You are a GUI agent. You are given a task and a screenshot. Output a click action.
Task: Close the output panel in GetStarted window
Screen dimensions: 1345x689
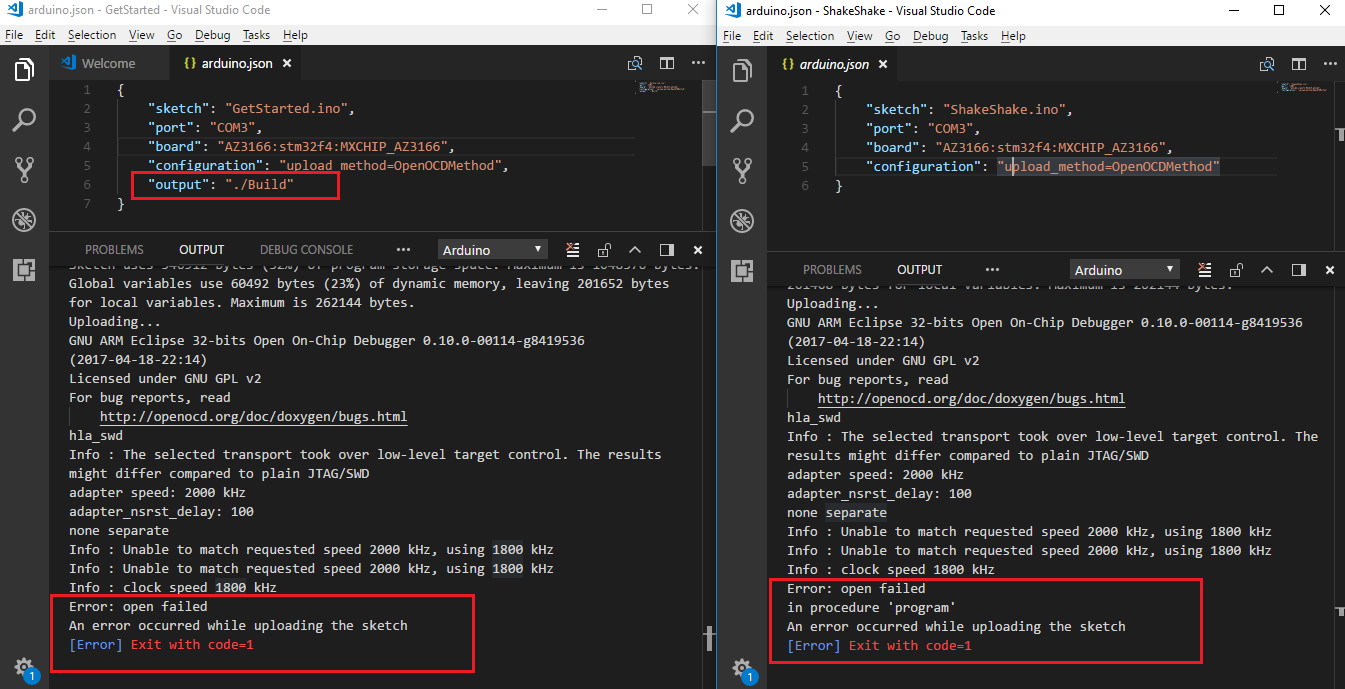point(698,249)
